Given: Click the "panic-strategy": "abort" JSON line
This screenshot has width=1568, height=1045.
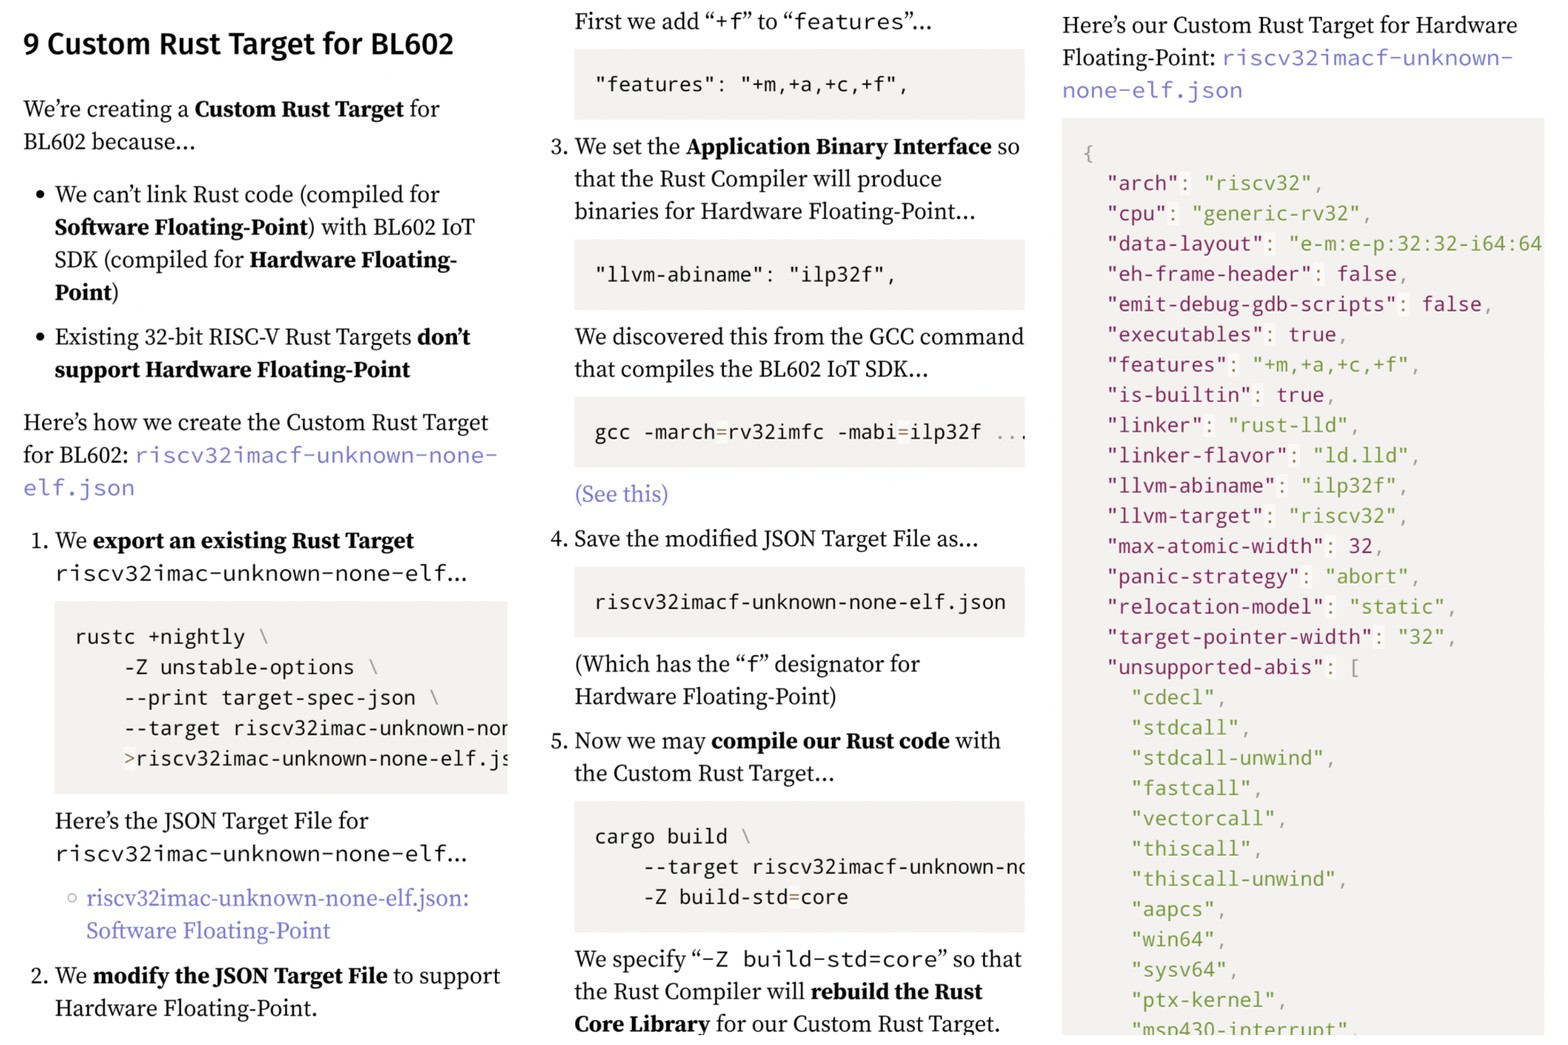Looking at the screenshot, I should click(x=1262, y=577).
